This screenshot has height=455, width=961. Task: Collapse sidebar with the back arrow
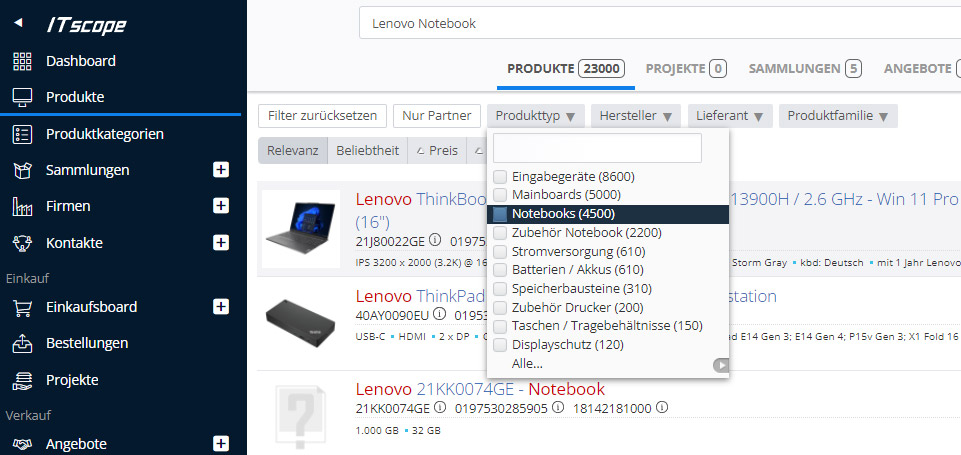pos(18,23)
